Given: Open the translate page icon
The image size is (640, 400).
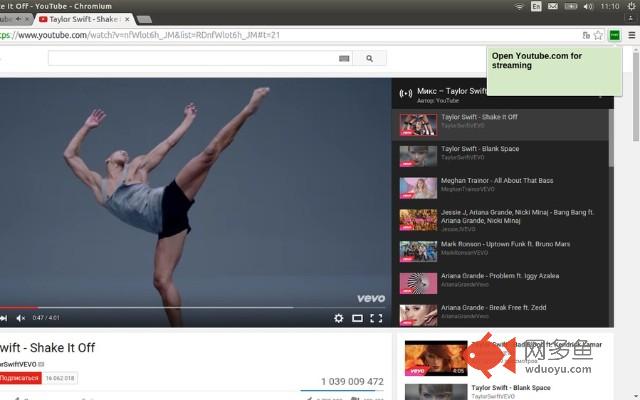Looking at the screenshot, I should point(586,35).
